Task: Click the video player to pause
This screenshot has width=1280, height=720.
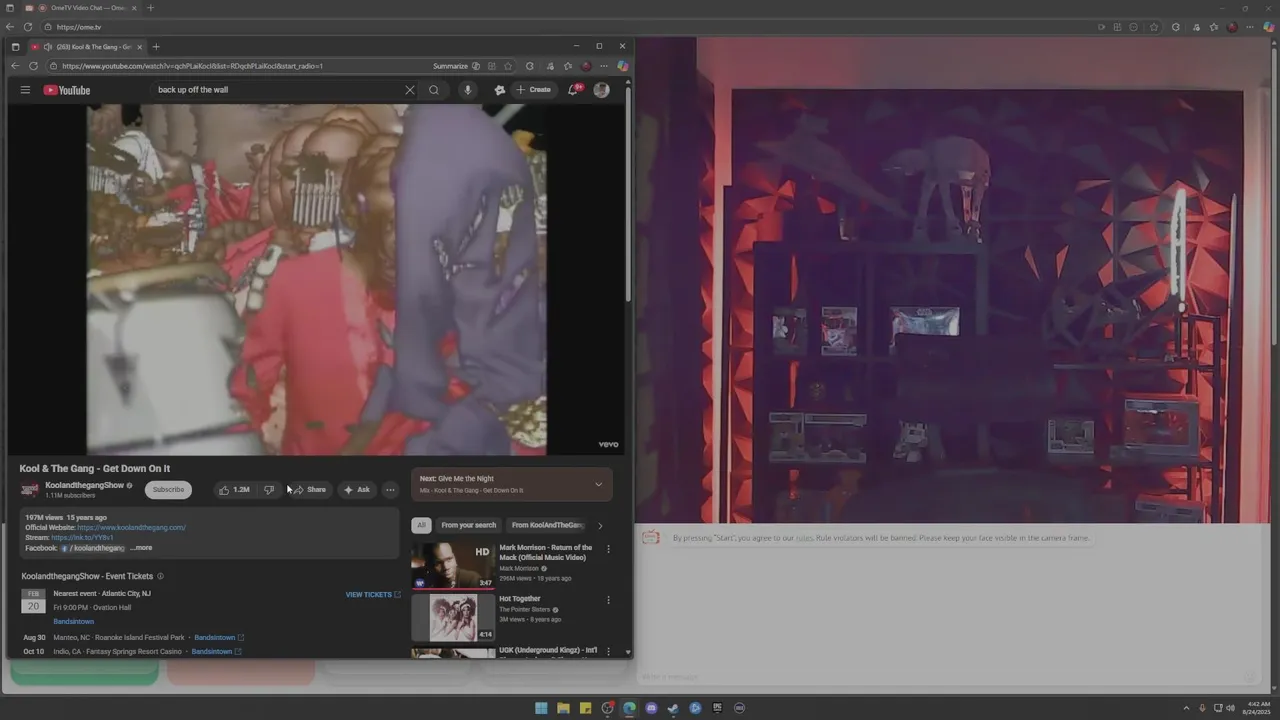Action: (316, 279)
